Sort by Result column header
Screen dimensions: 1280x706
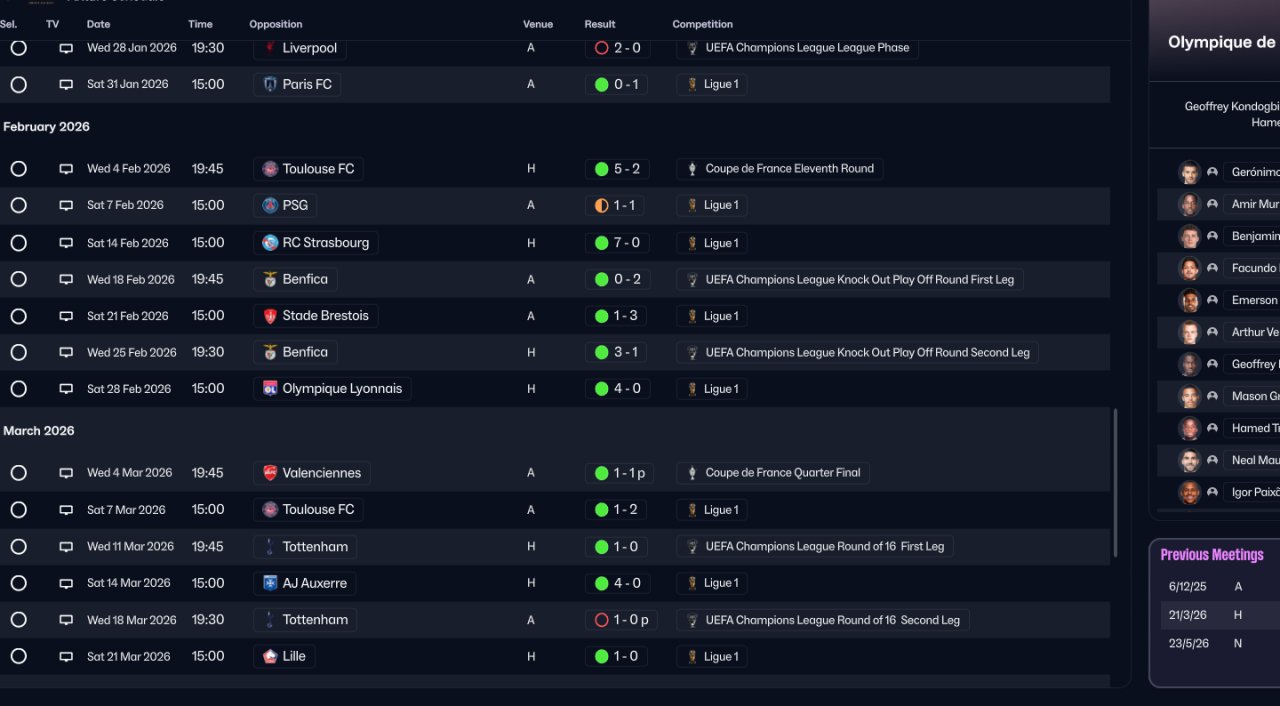pyautogui.click(x=600, y=24)
